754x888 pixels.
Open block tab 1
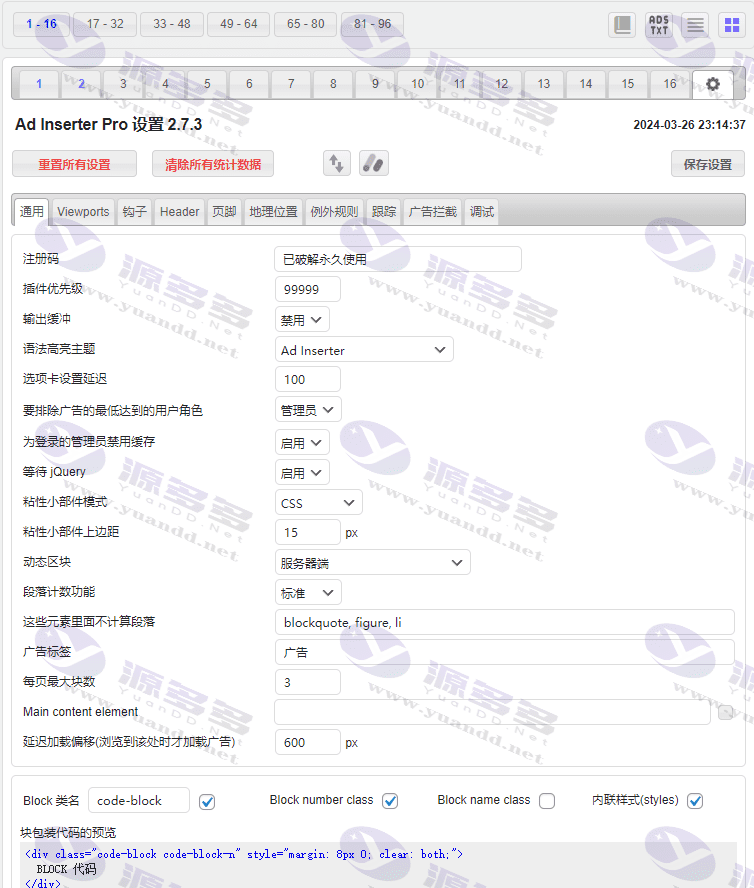tap(39, 84)
